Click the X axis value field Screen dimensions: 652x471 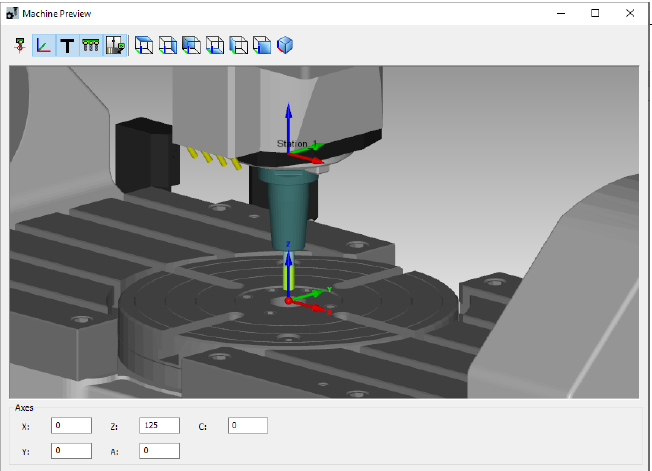click(x=71, y=426)
